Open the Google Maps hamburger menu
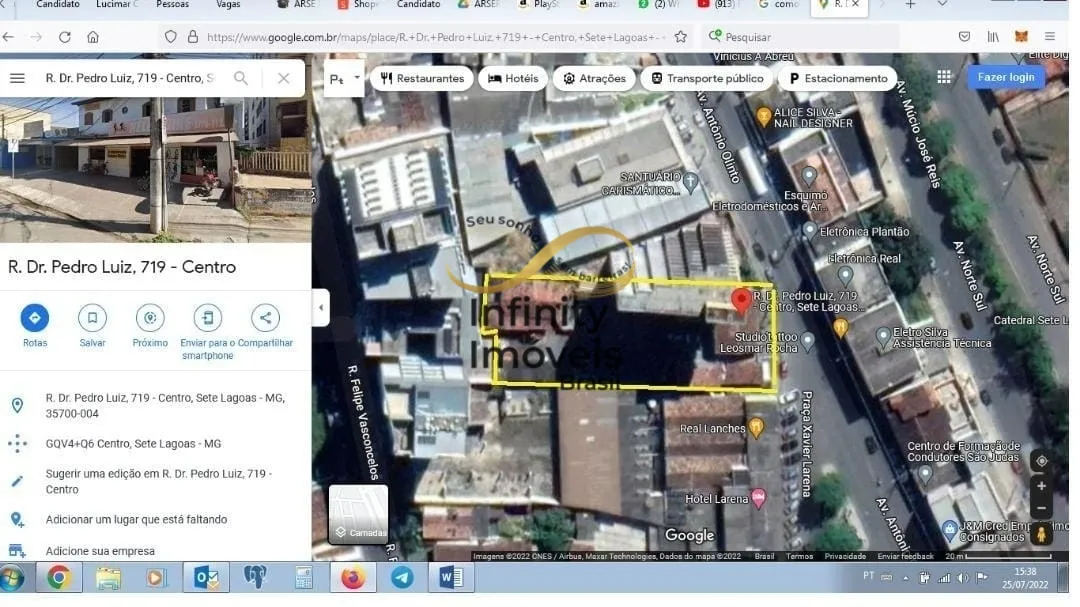1080x607 pixels. tap(17, 79)
